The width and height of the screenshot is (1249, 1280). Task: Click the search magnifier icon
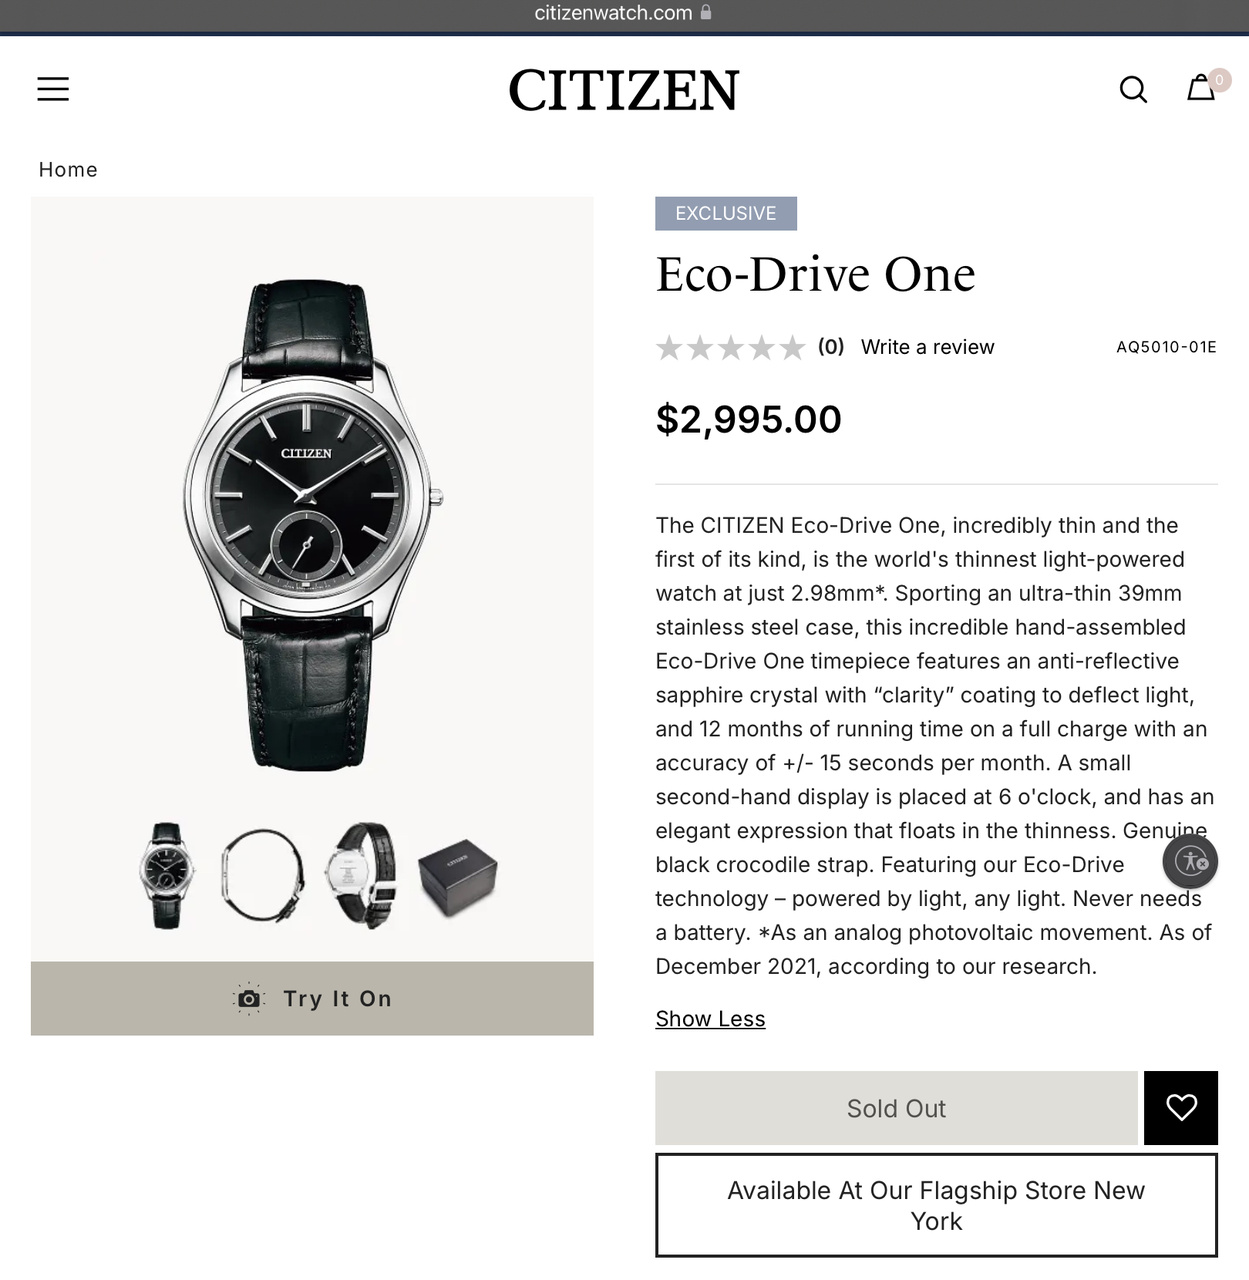1133,89
